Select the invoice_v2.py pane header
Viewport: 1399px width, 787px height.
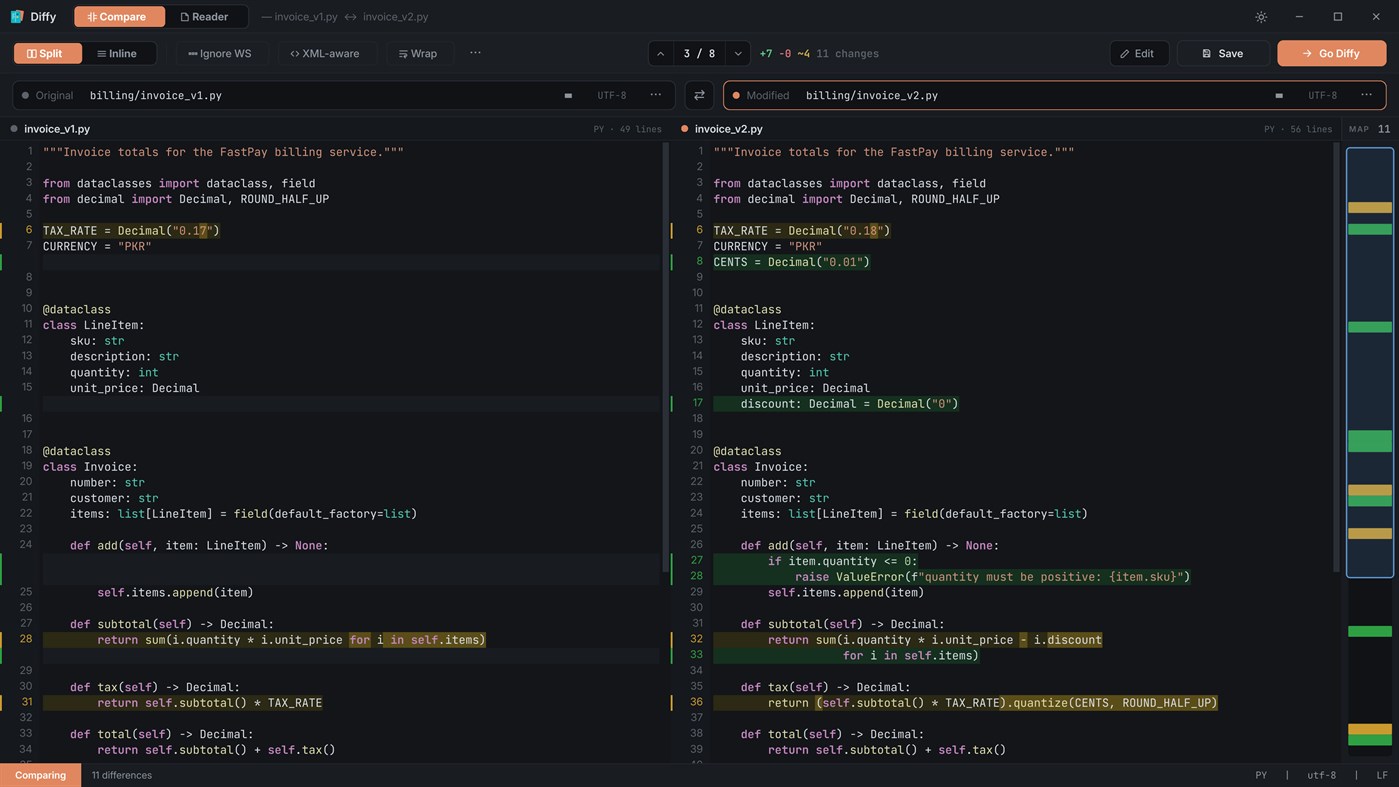(1005, 128)
